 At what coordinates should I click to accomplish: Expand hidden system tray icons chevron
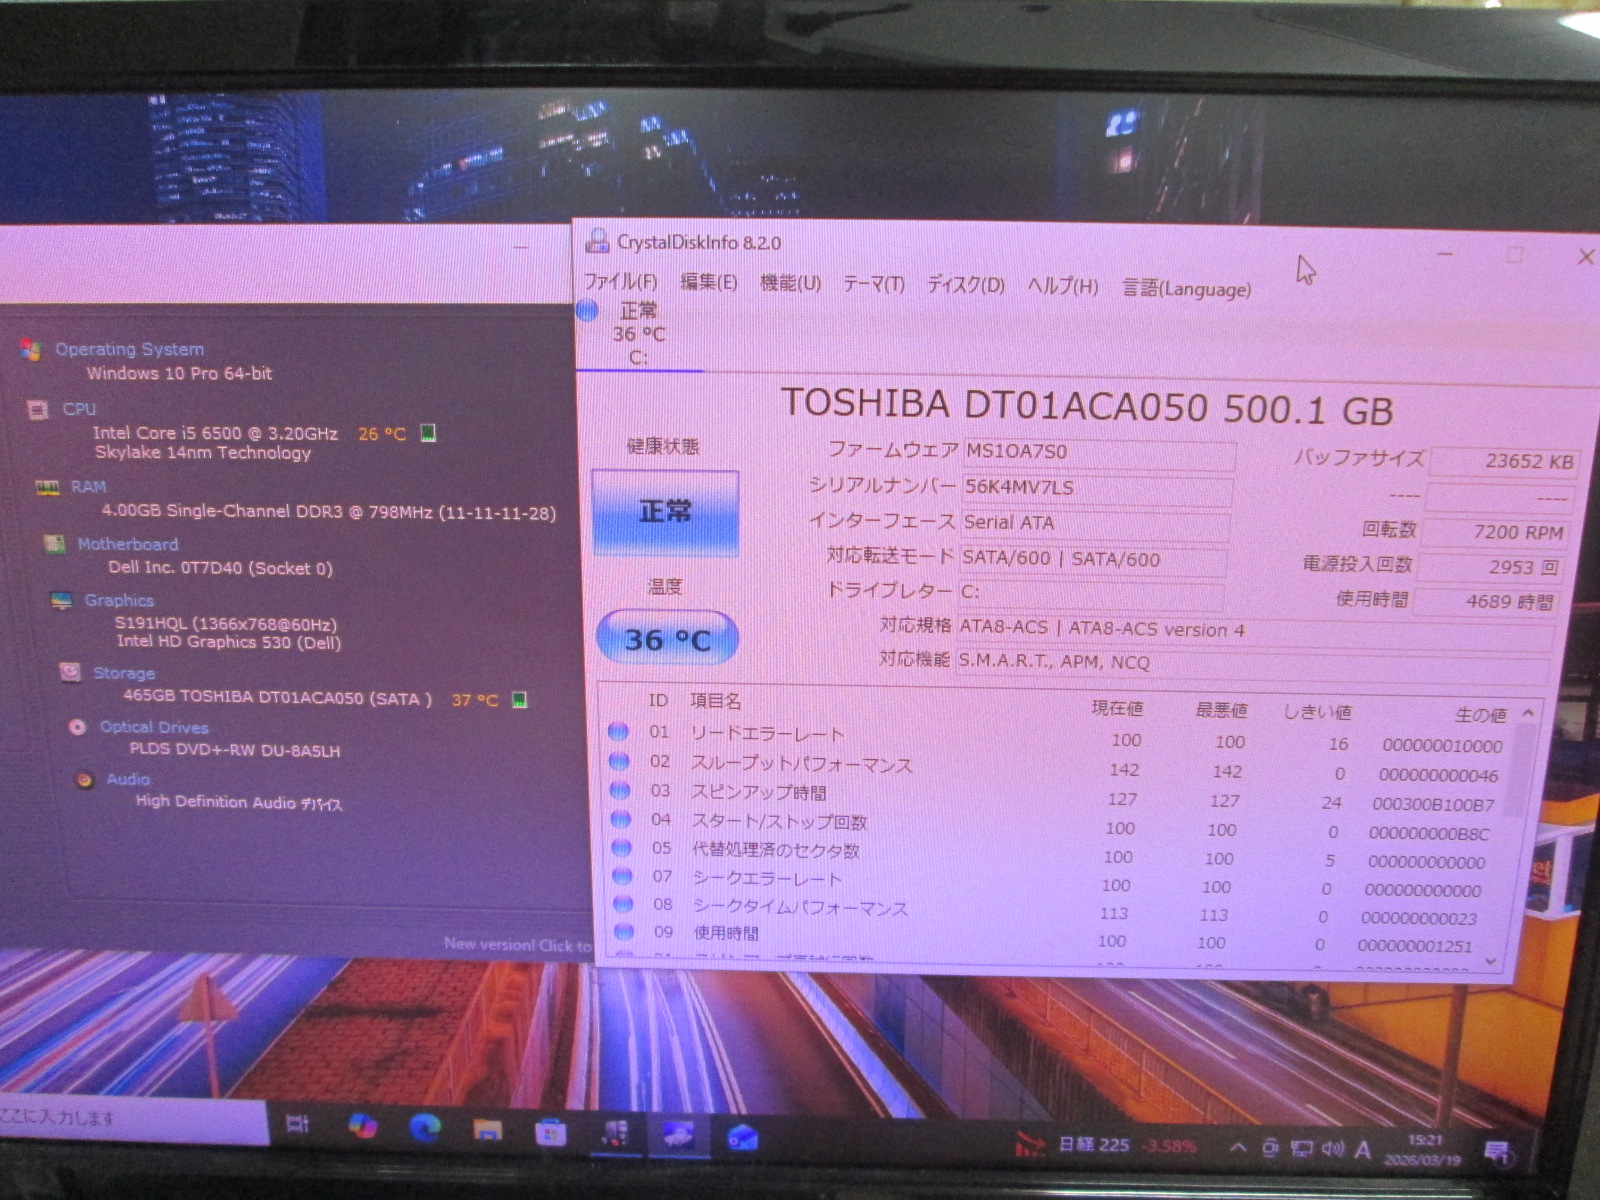[1238, 1147]
